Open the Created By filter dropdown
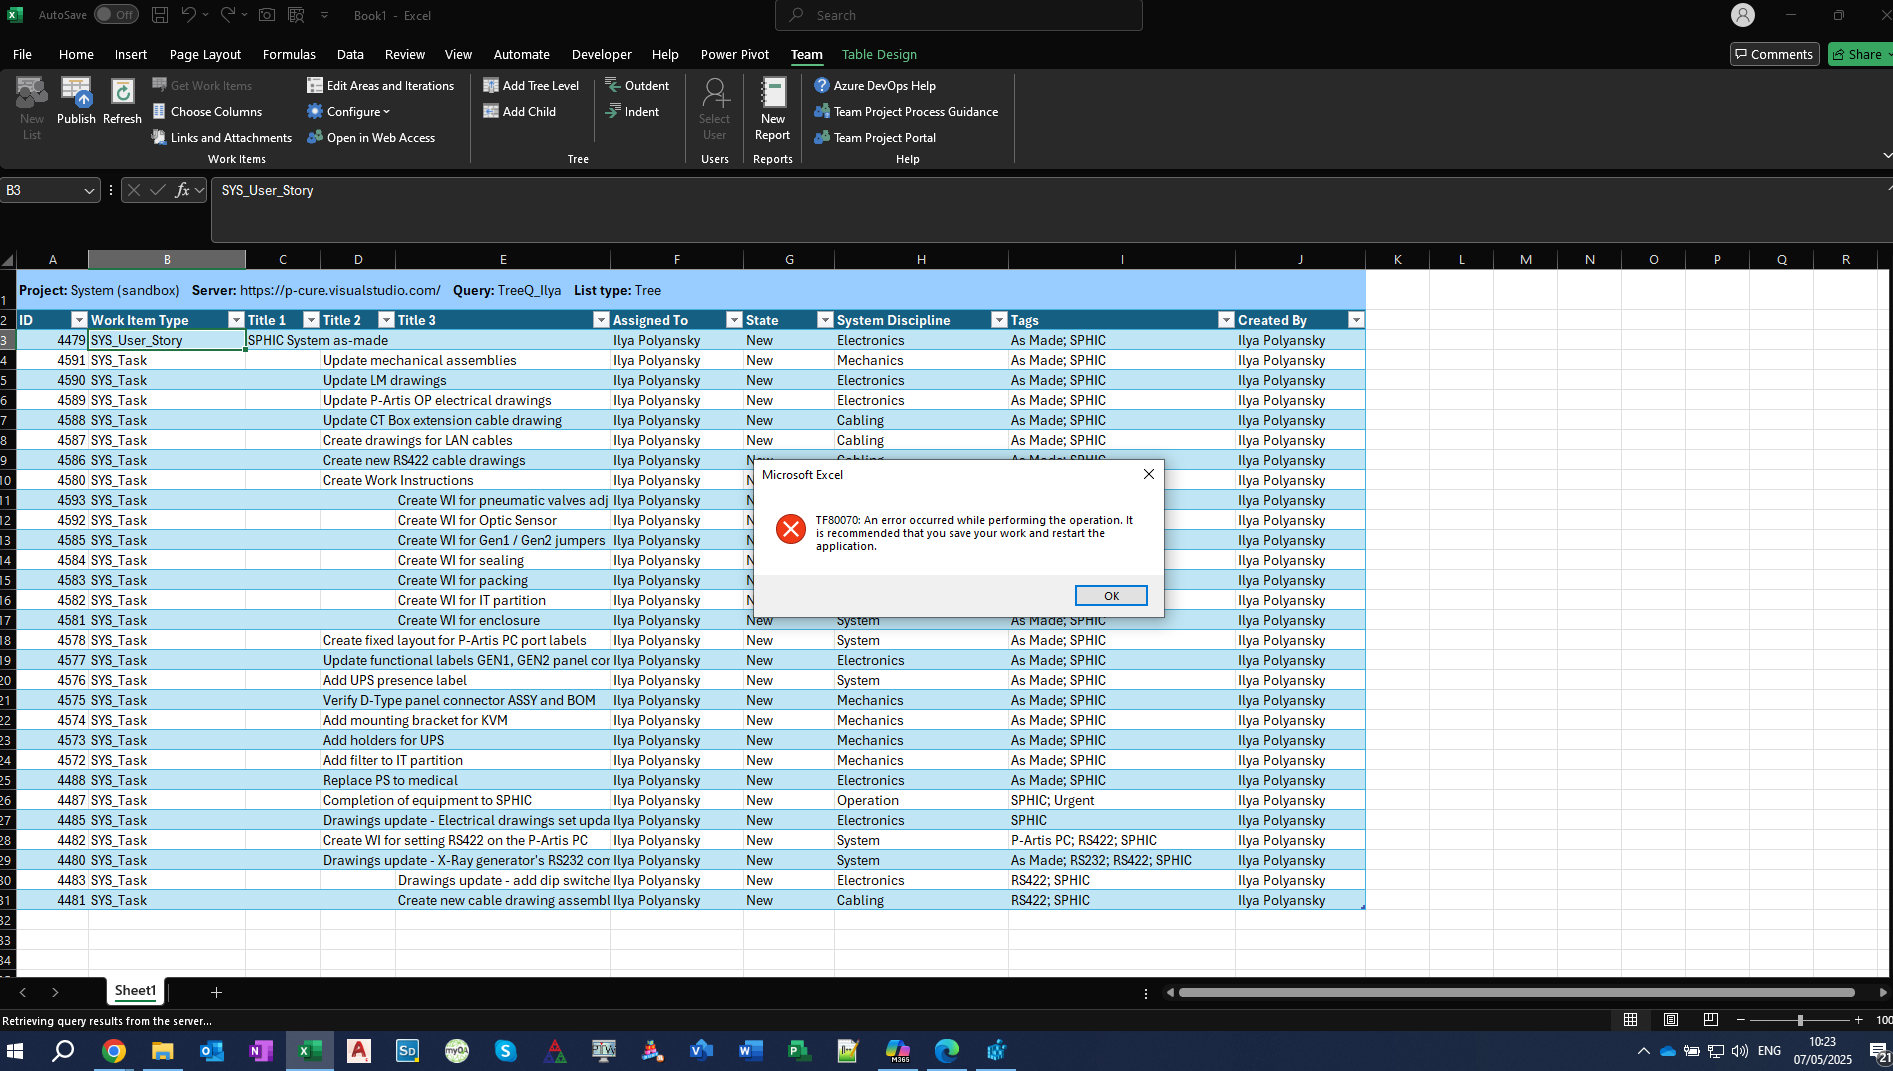1893x1071 pixels. tap(1356, 320)
